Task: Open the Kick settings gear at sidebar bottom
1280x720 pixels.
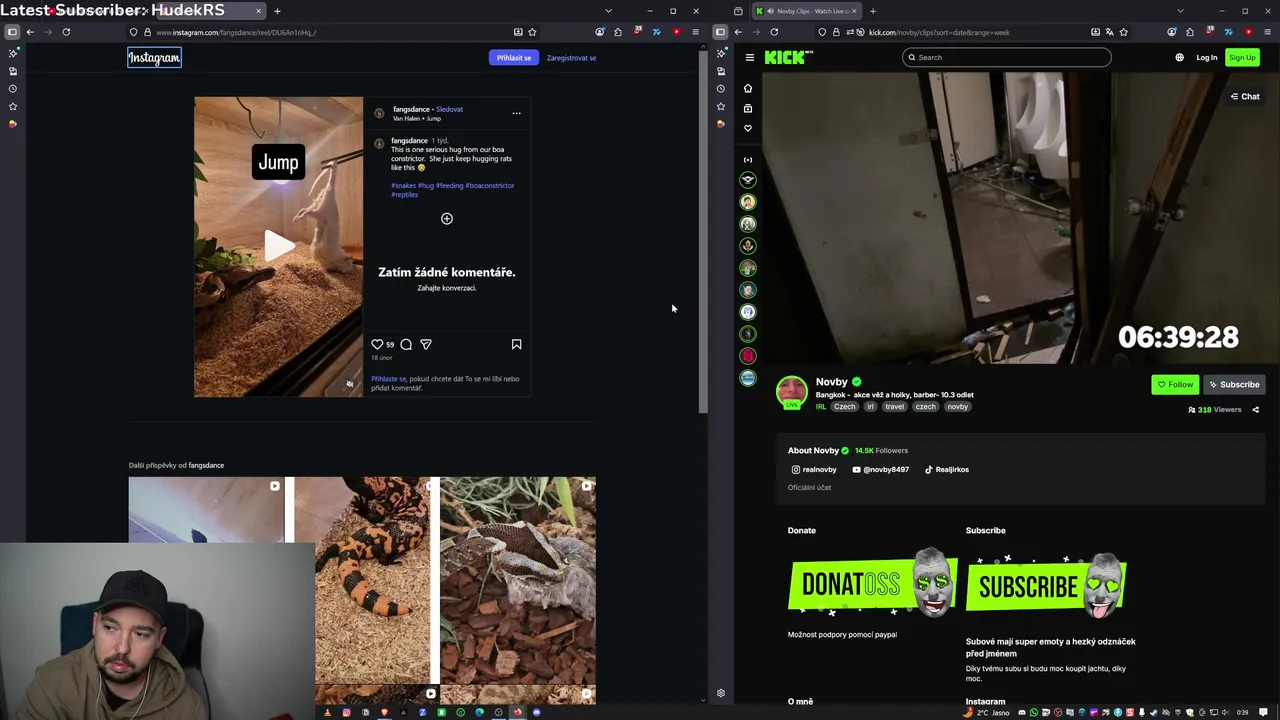Action: pyautogui.click(x=720, y=693)
